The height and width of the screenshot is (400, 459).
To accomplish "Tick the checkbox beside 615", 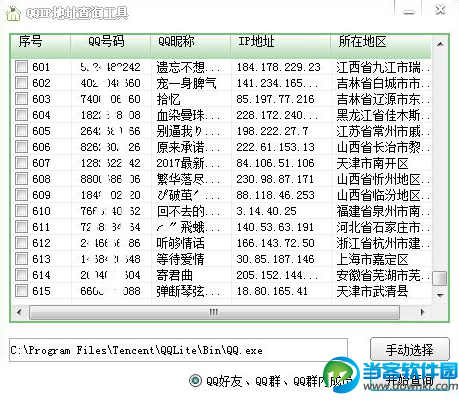I will click(21, 291).
